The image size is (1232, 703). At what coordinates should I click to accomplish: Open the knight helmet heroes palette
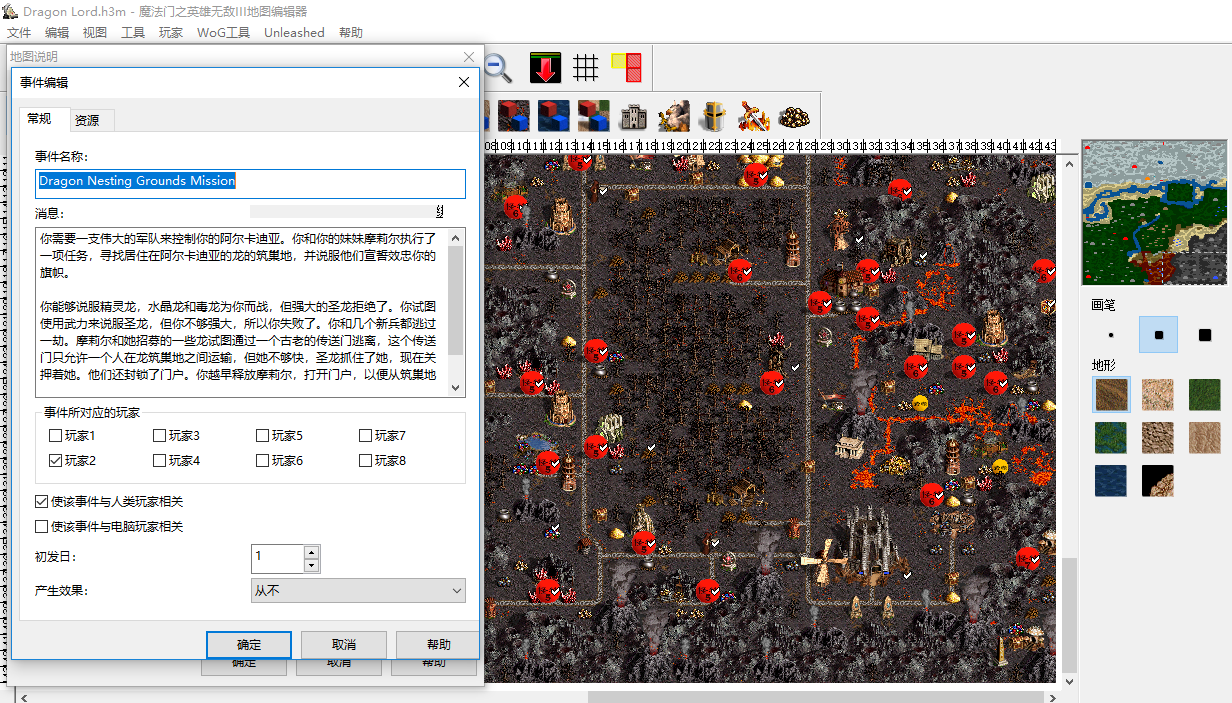714,116
